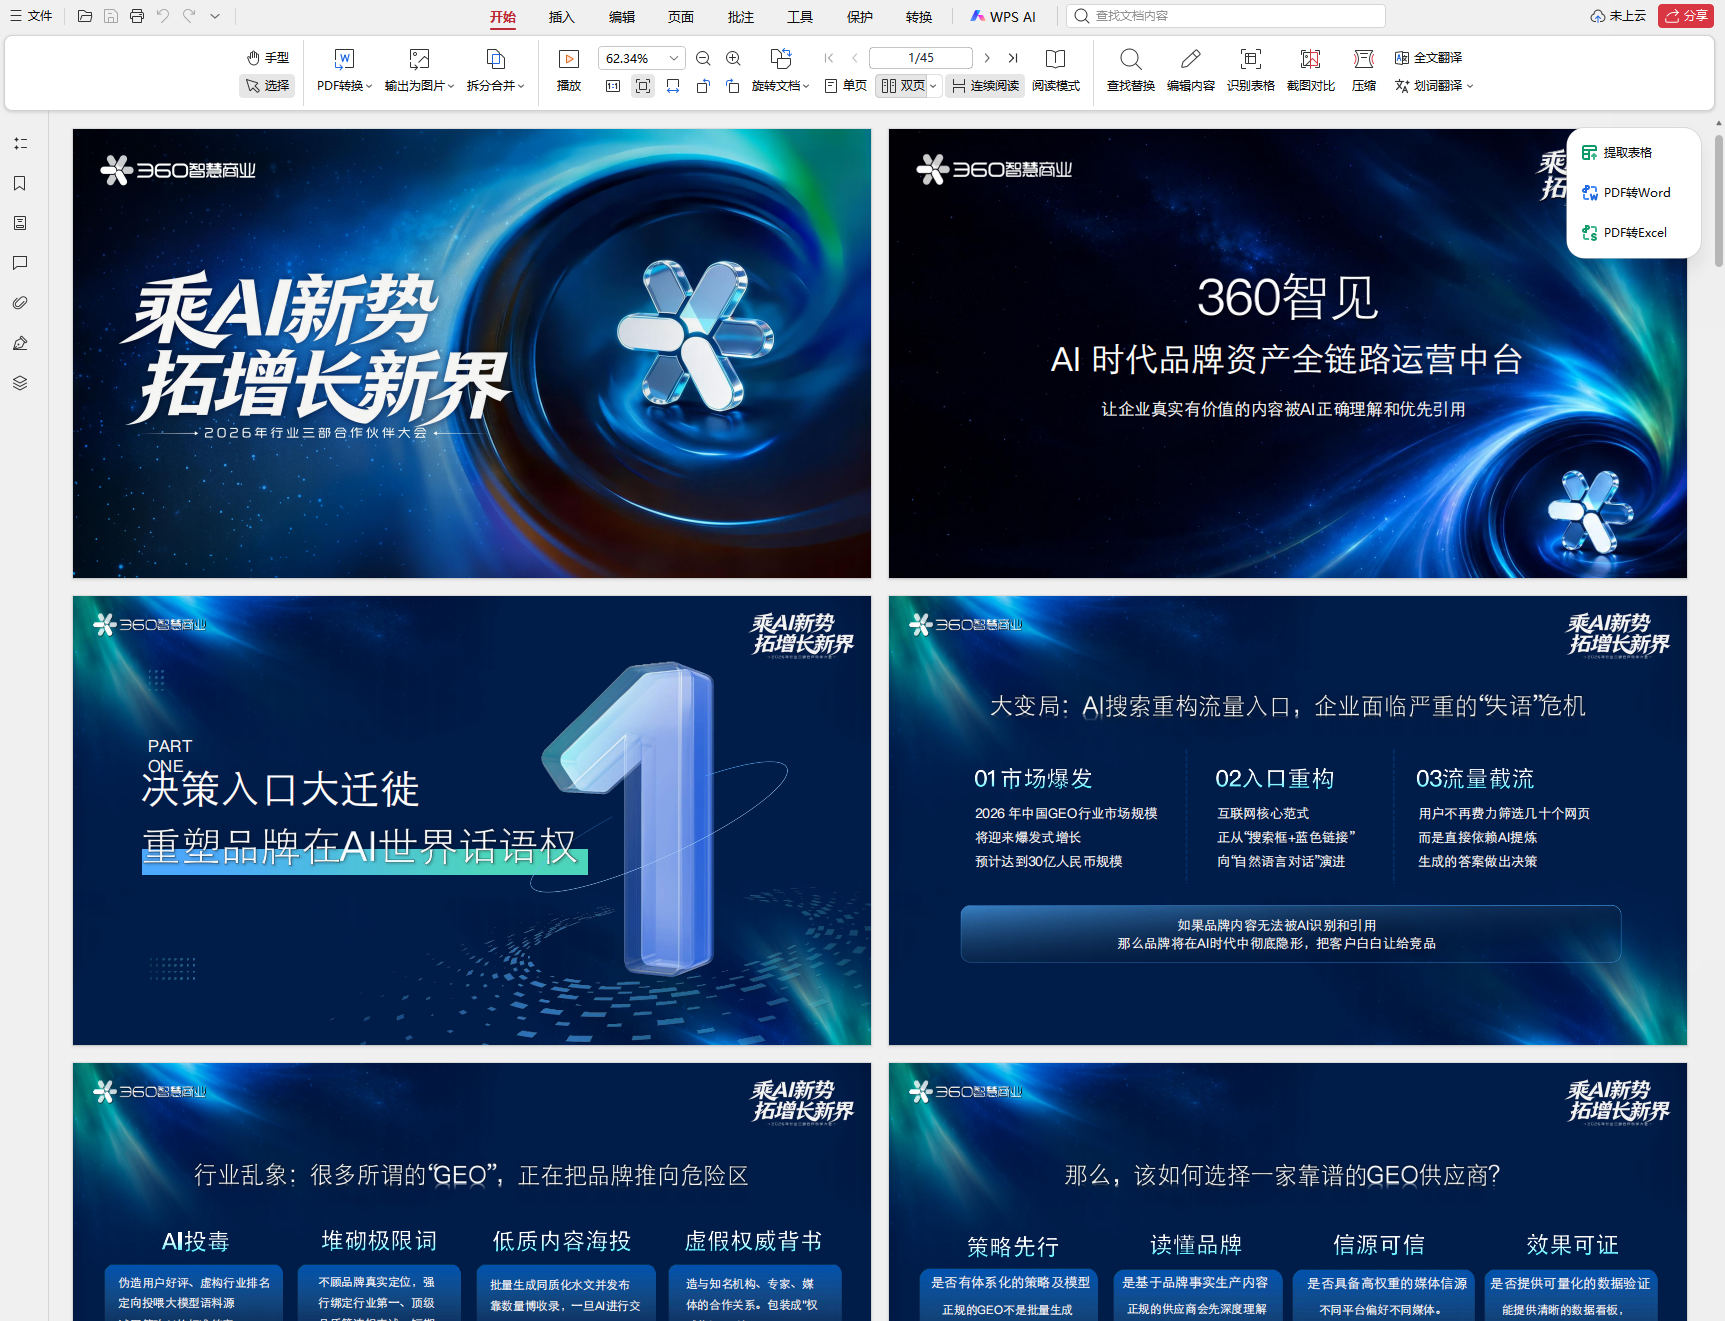1725x1321 pixels.
Task: Jump to the last page
Action: pos(1013,58)
